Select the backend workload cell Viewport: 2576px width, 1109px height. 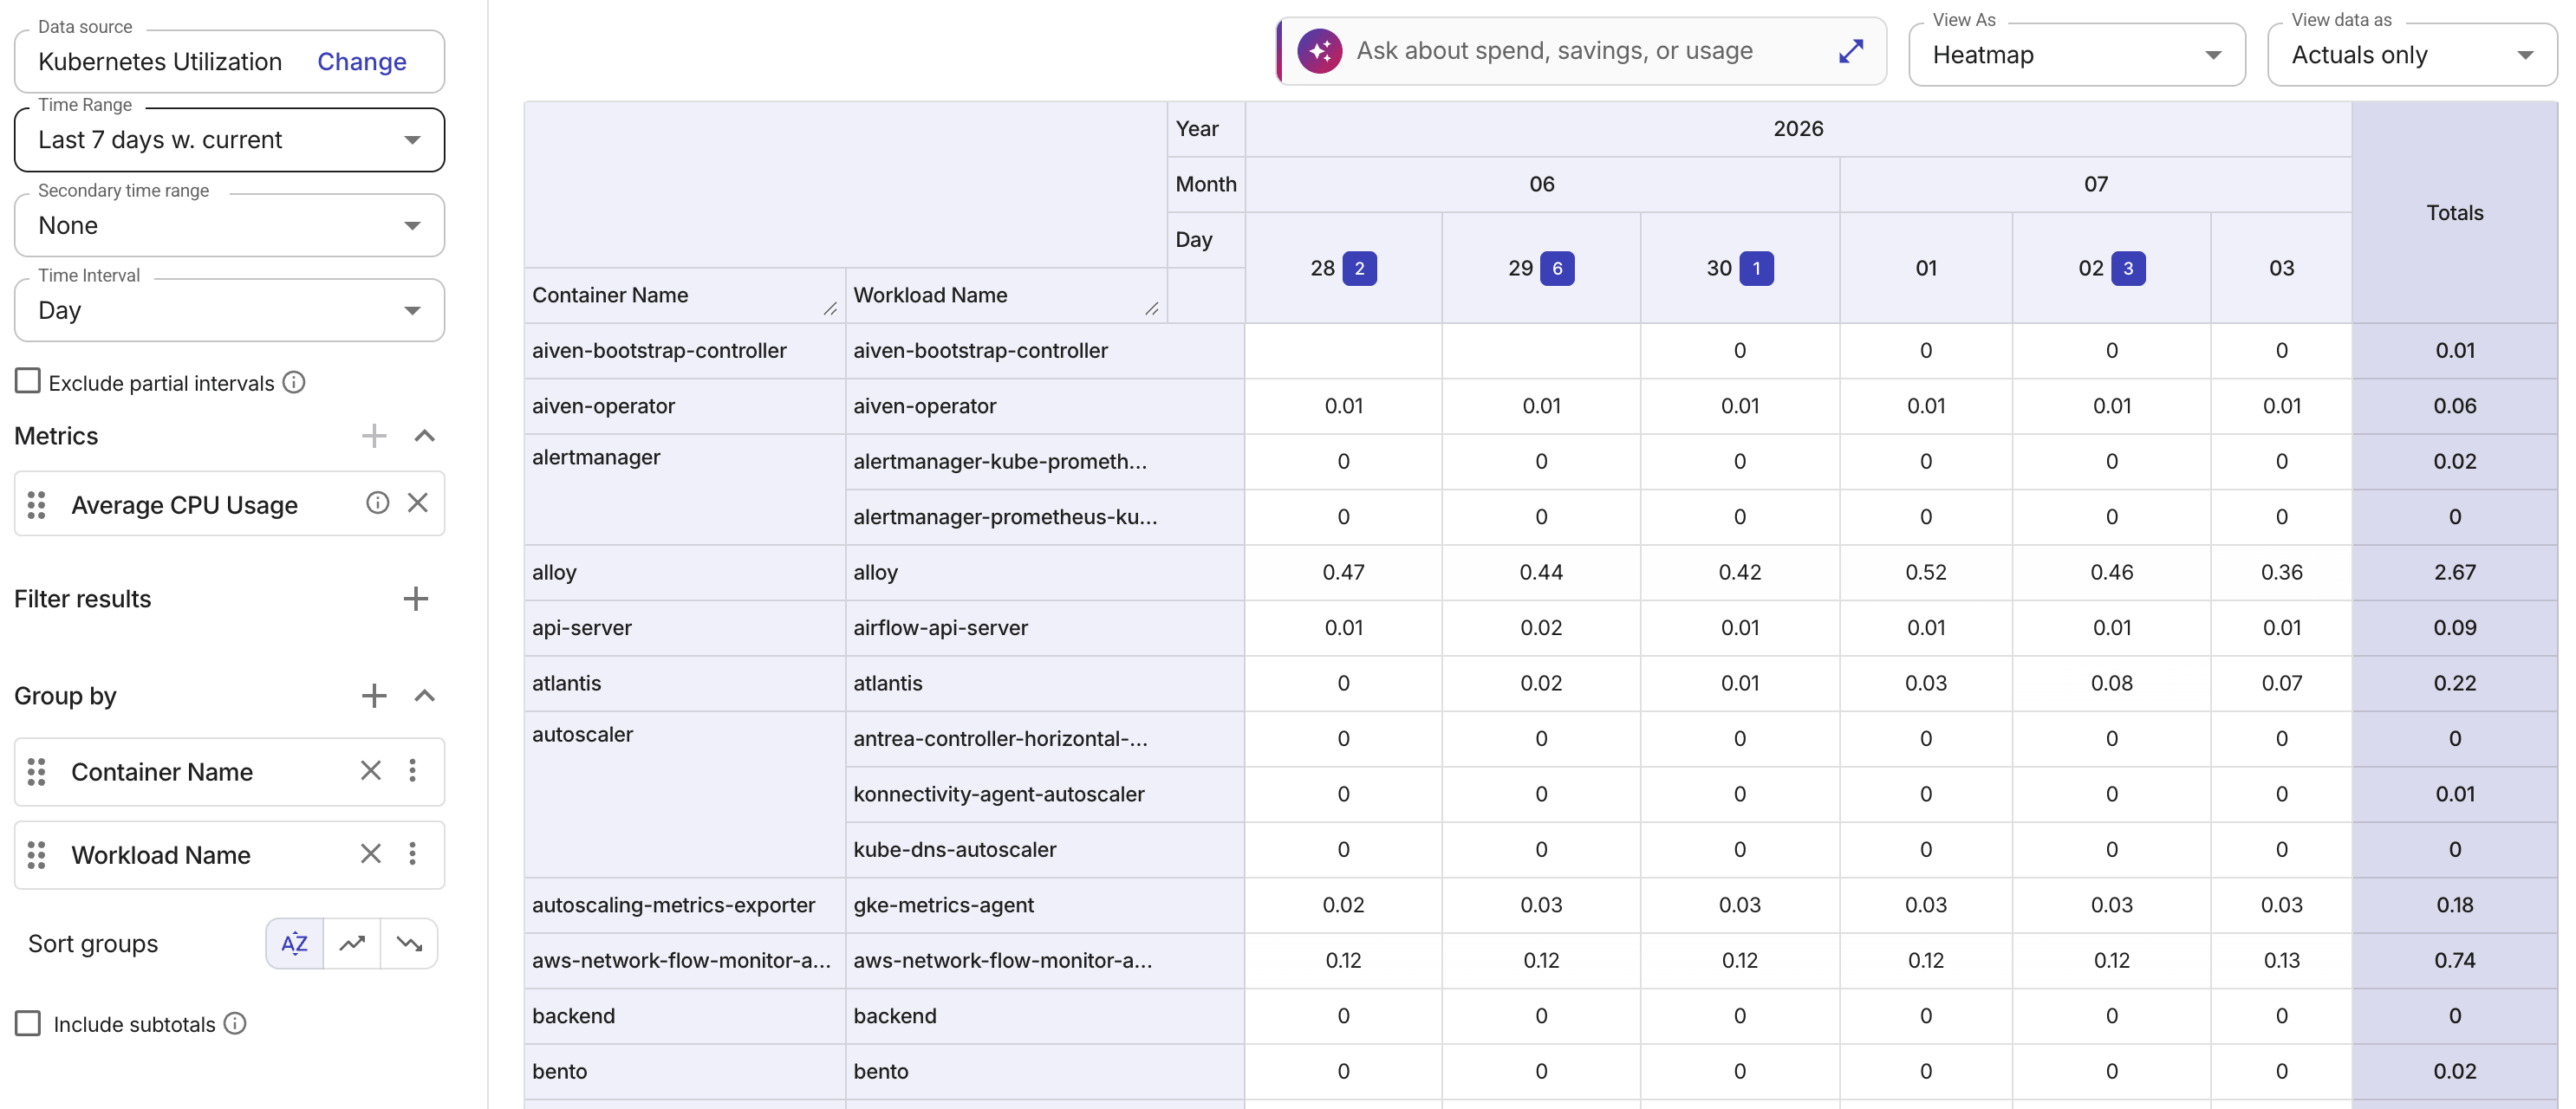click(x=1044, y=1017)
